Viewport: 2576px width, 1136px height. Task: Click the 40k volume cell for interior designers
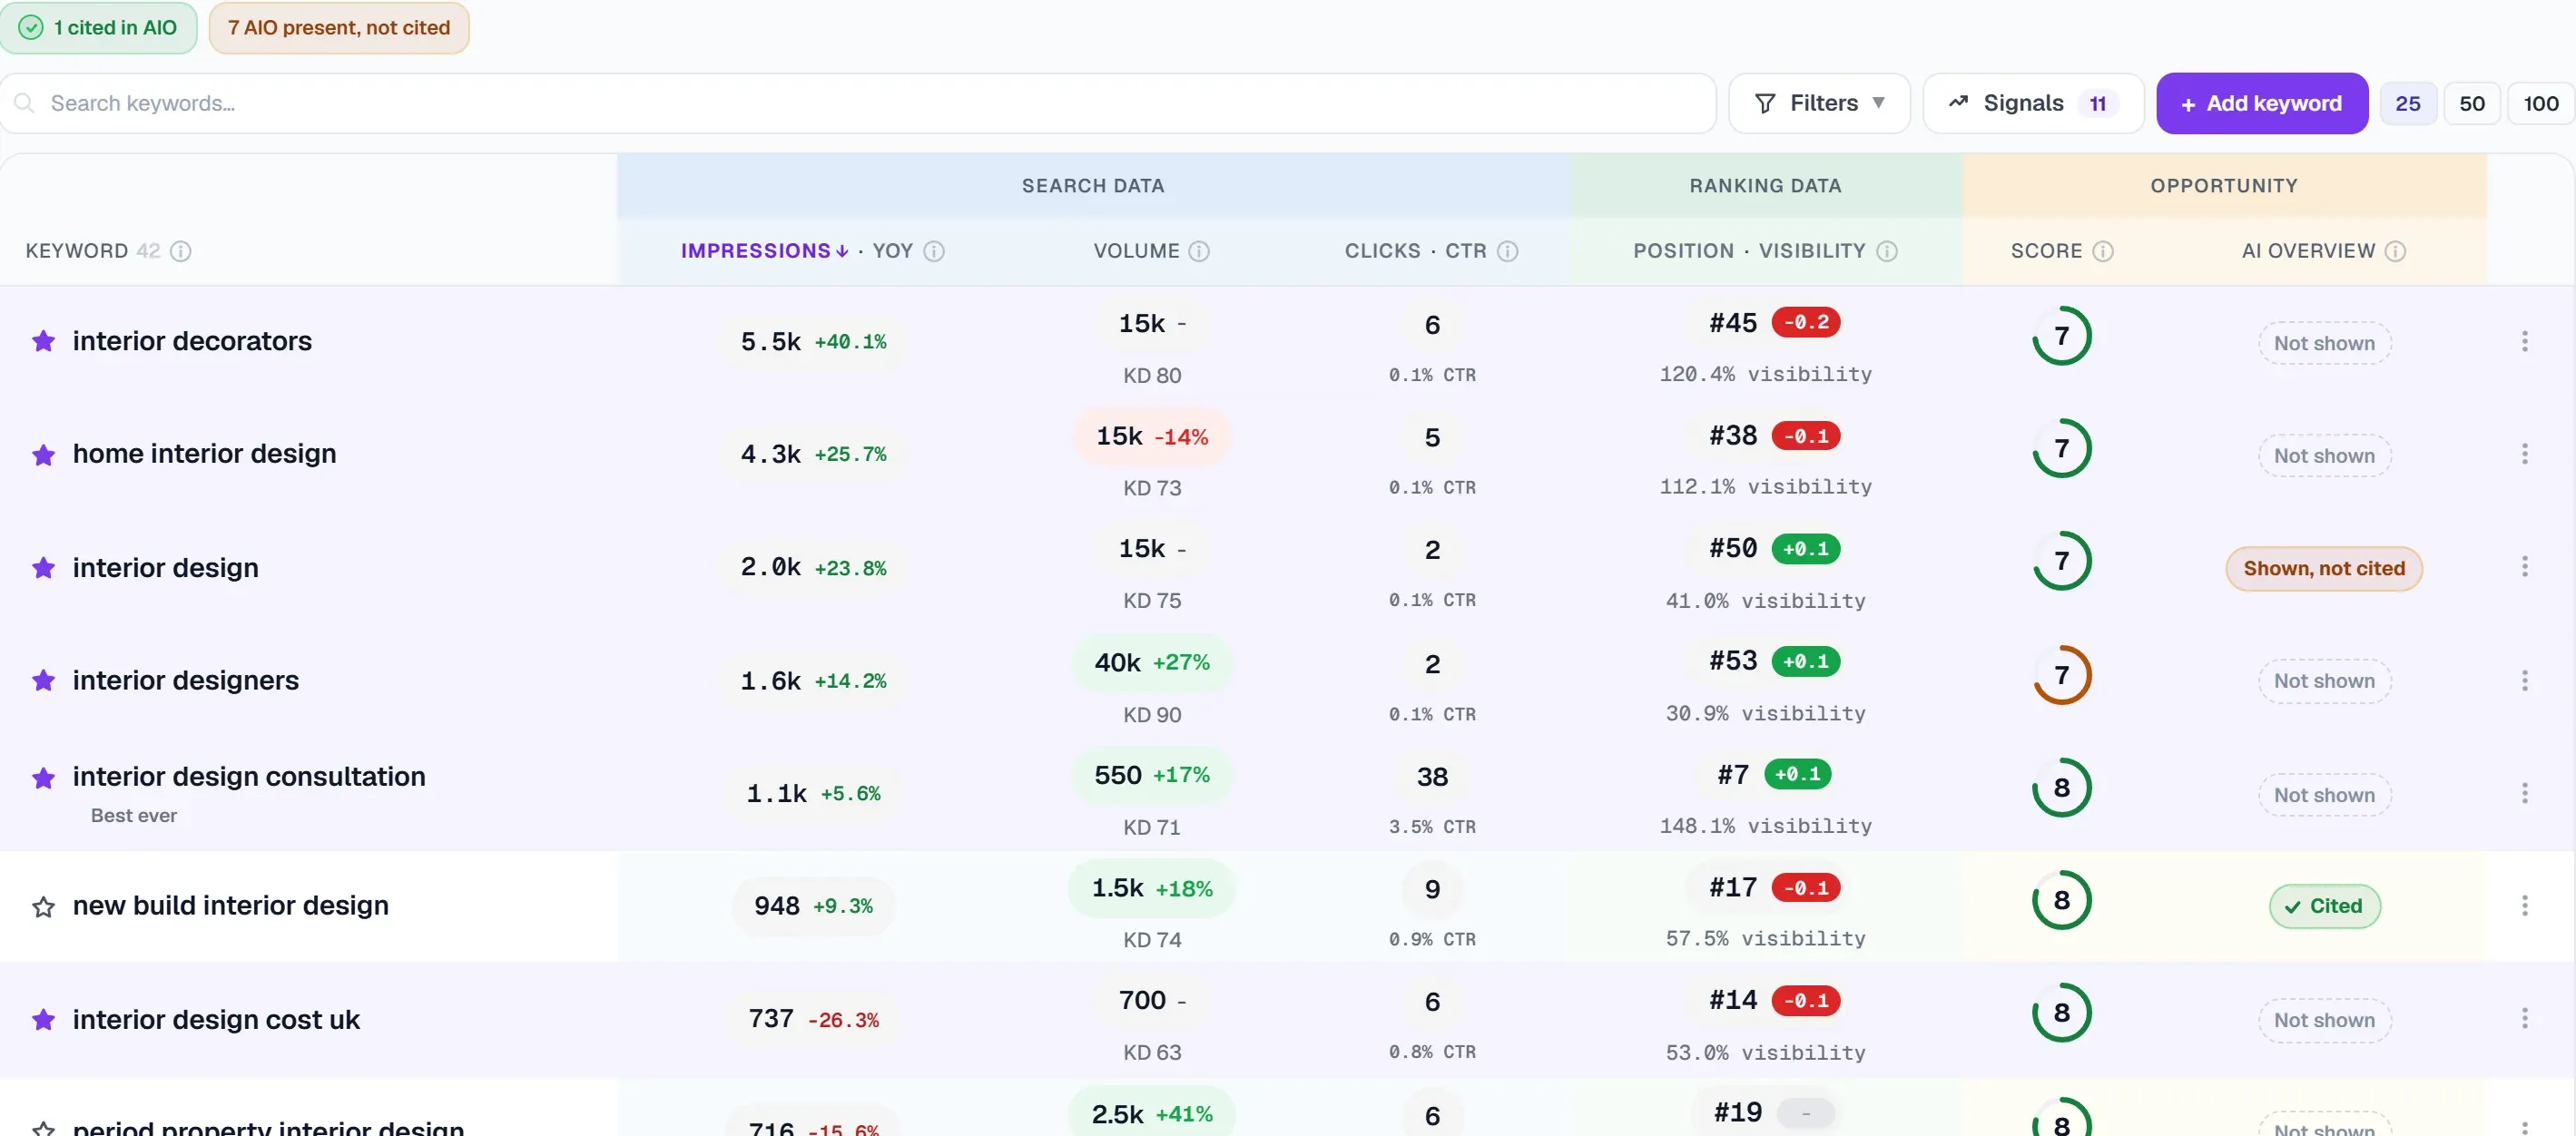point(1152,663)
